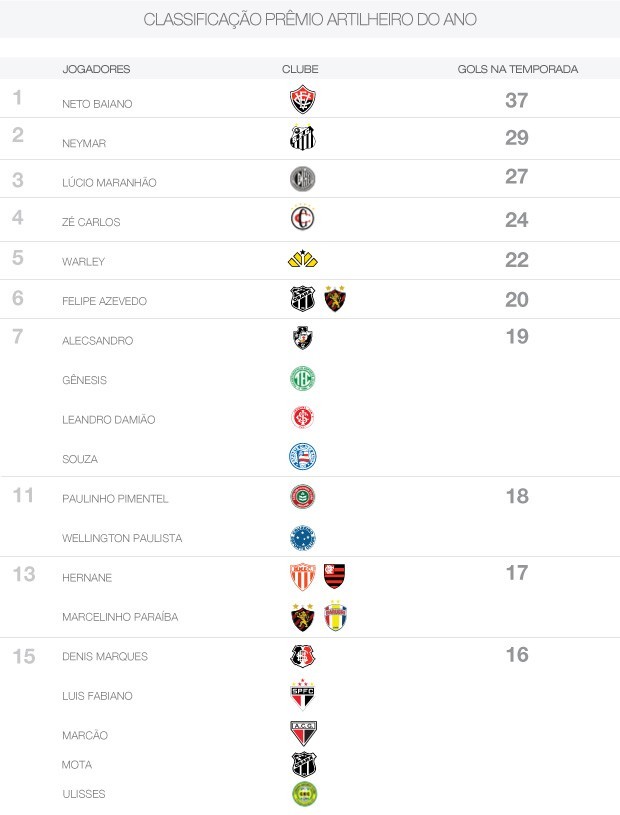Click Neto Baiano's Vitória club crest
The image size is (620, 815).
coord(302,100)
